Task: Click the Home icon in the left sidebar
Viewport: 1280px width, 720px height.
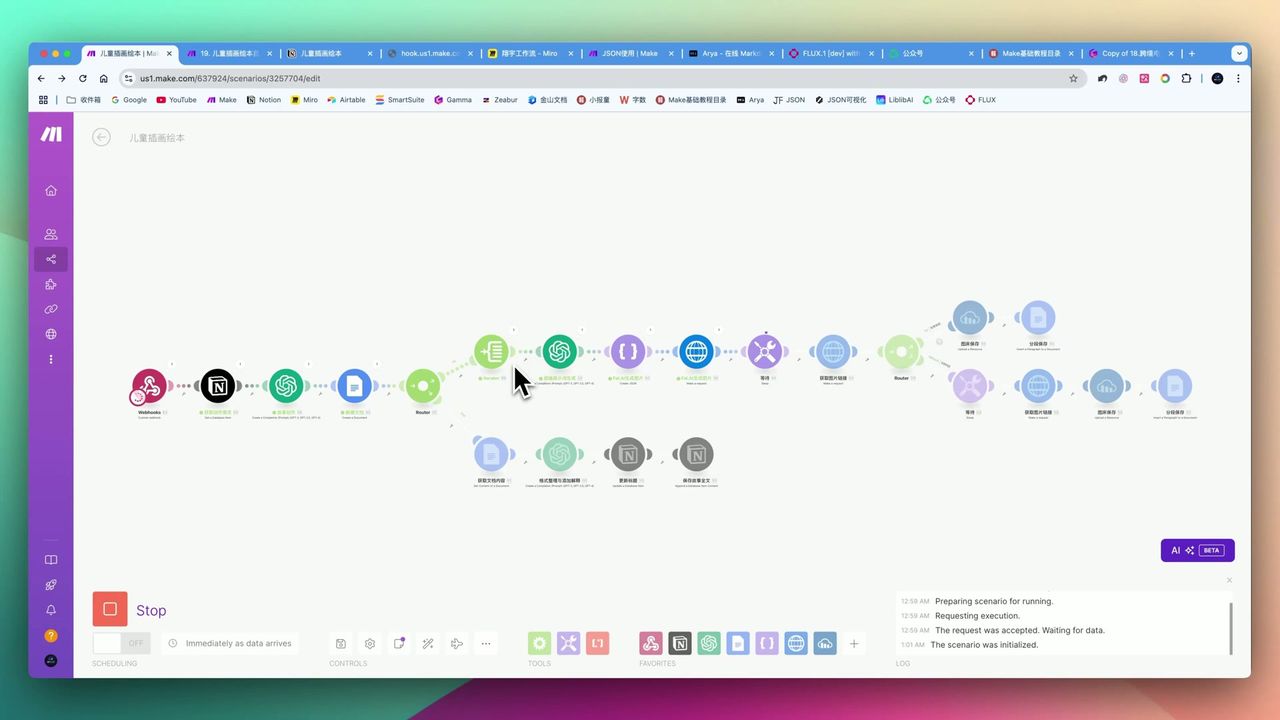Action: pyautogui.click(x=51, y=190)
